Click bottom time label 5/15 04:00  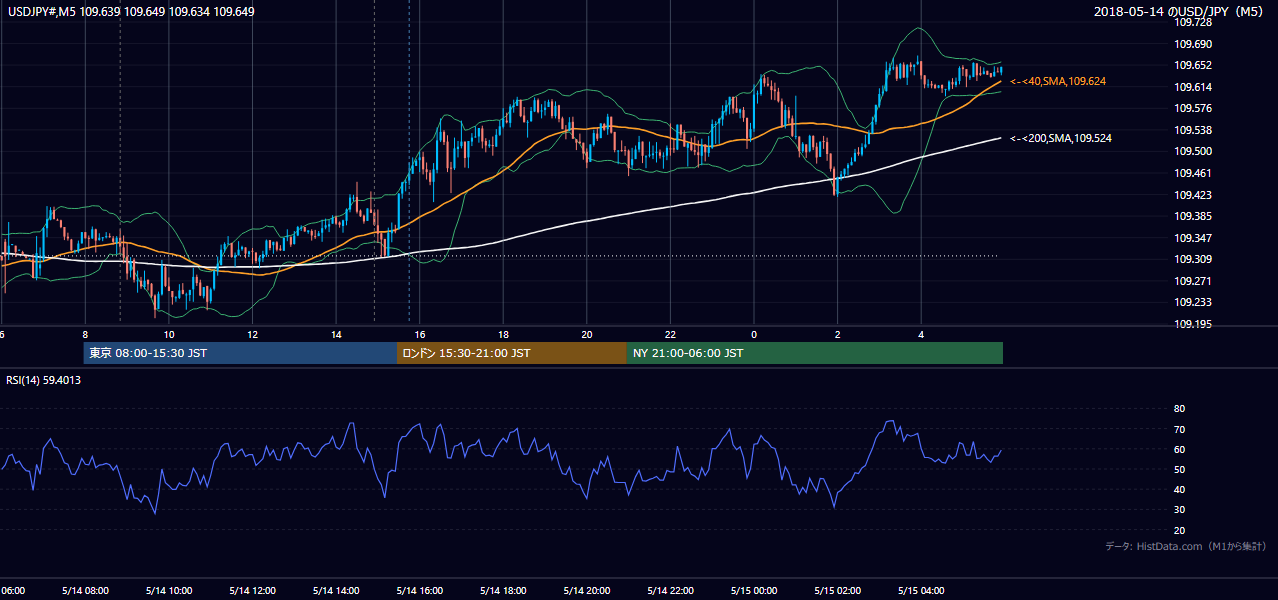pos(921,590)
